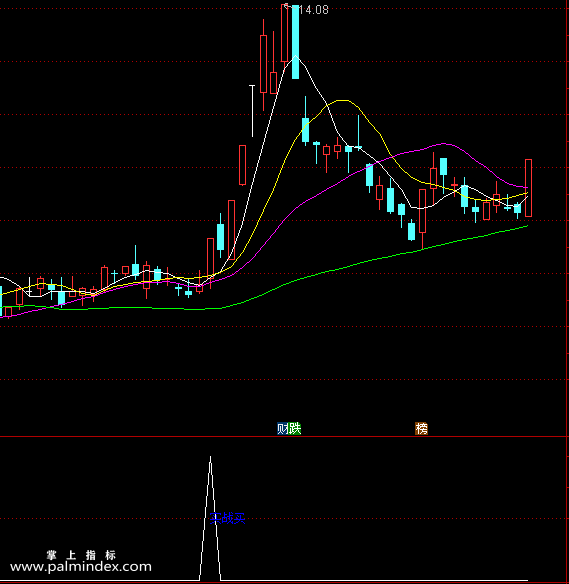Click the green 跌 info marker icon
Image resolution: width=569 pixels, height=584 pixels.
pyautogui.click(x=295, y=429)
